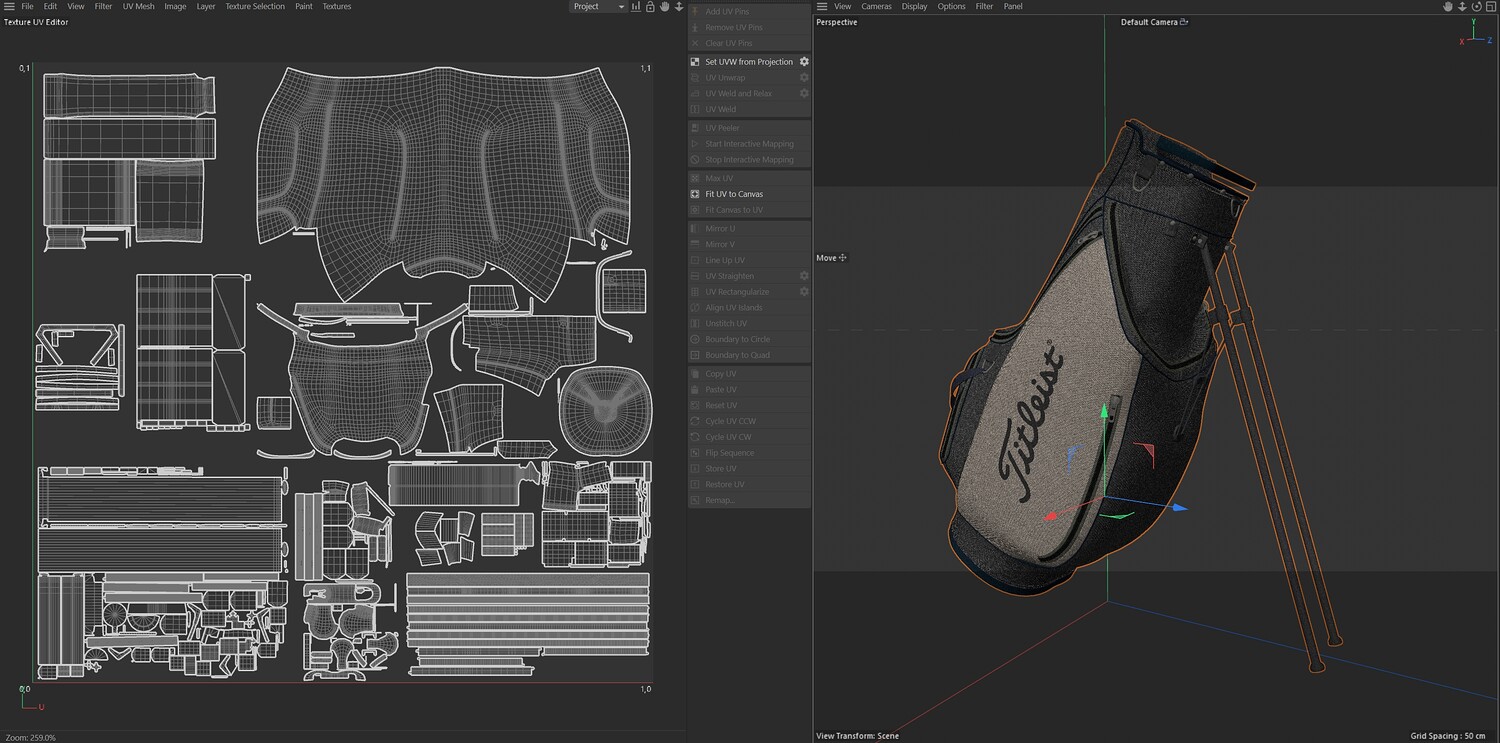1500x743 pixels.
Task: Click the Restore UV command
Action: (x=750, y=484)
